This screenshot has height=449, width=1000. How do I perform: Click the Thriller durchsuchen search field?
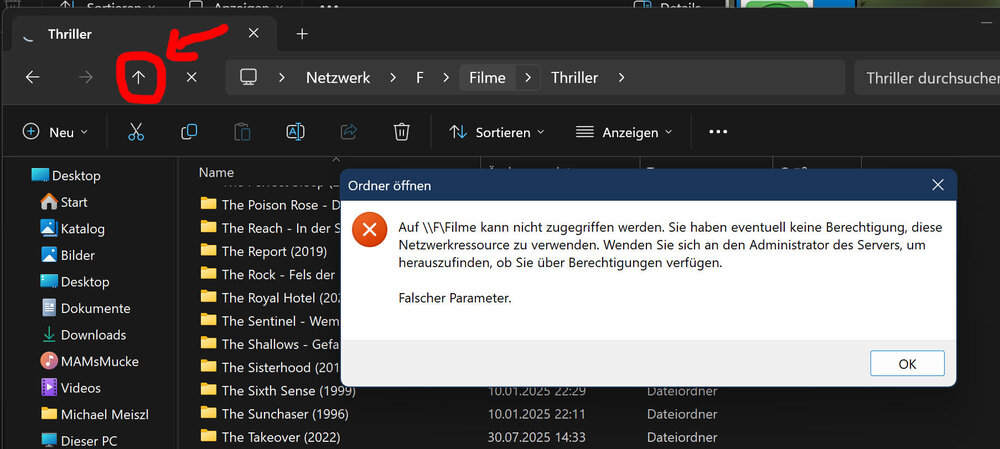tap(927, 78)
